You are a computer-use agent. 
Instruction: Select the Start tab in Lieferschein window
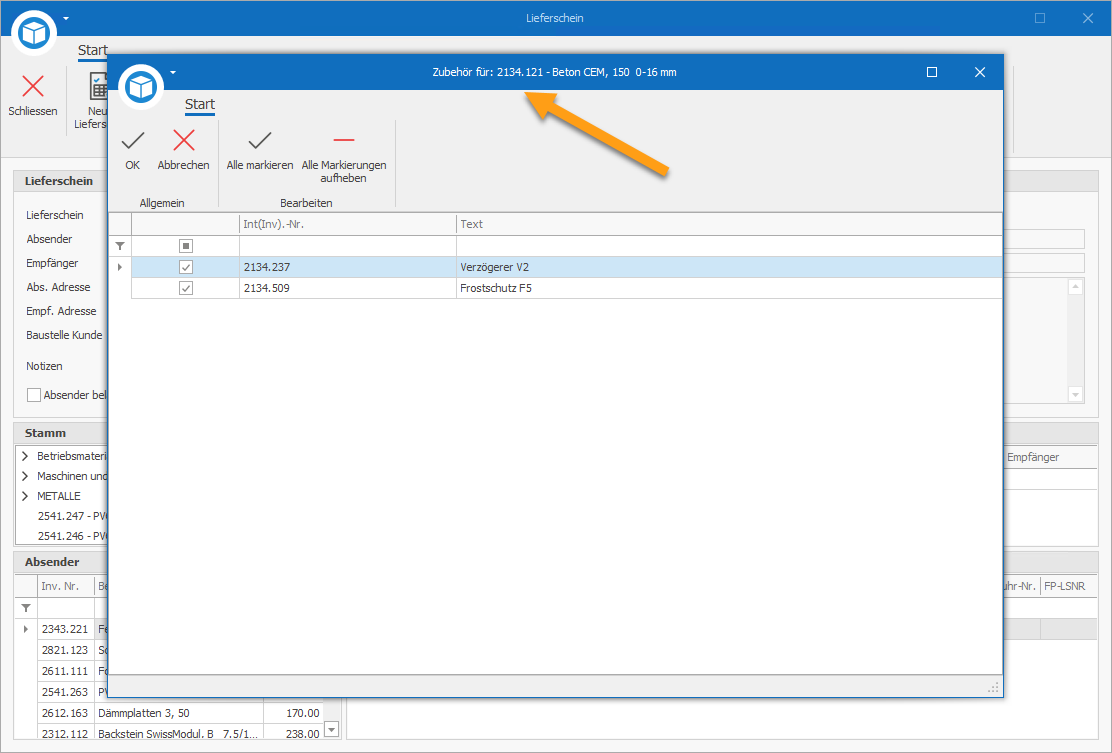tap(92, 50)
